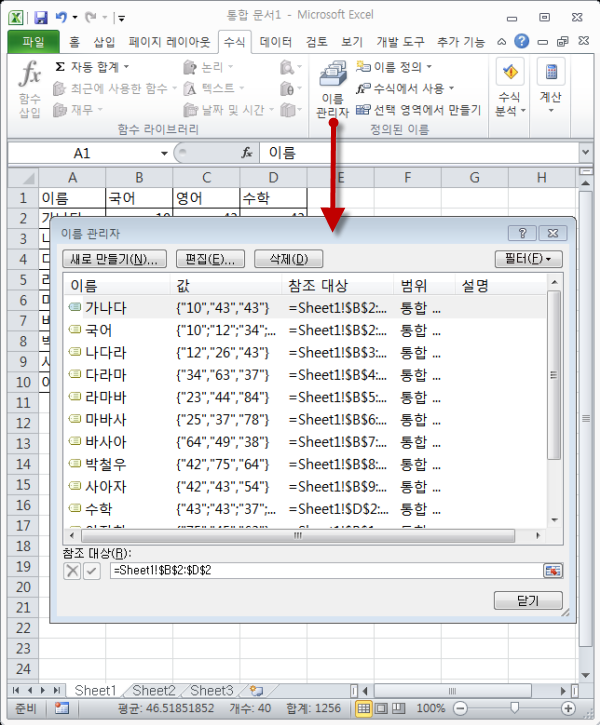Screen dimensions: 600x725
Task: Open Recently Used functions (최근에 사용한 함수)
Action: 114,88
